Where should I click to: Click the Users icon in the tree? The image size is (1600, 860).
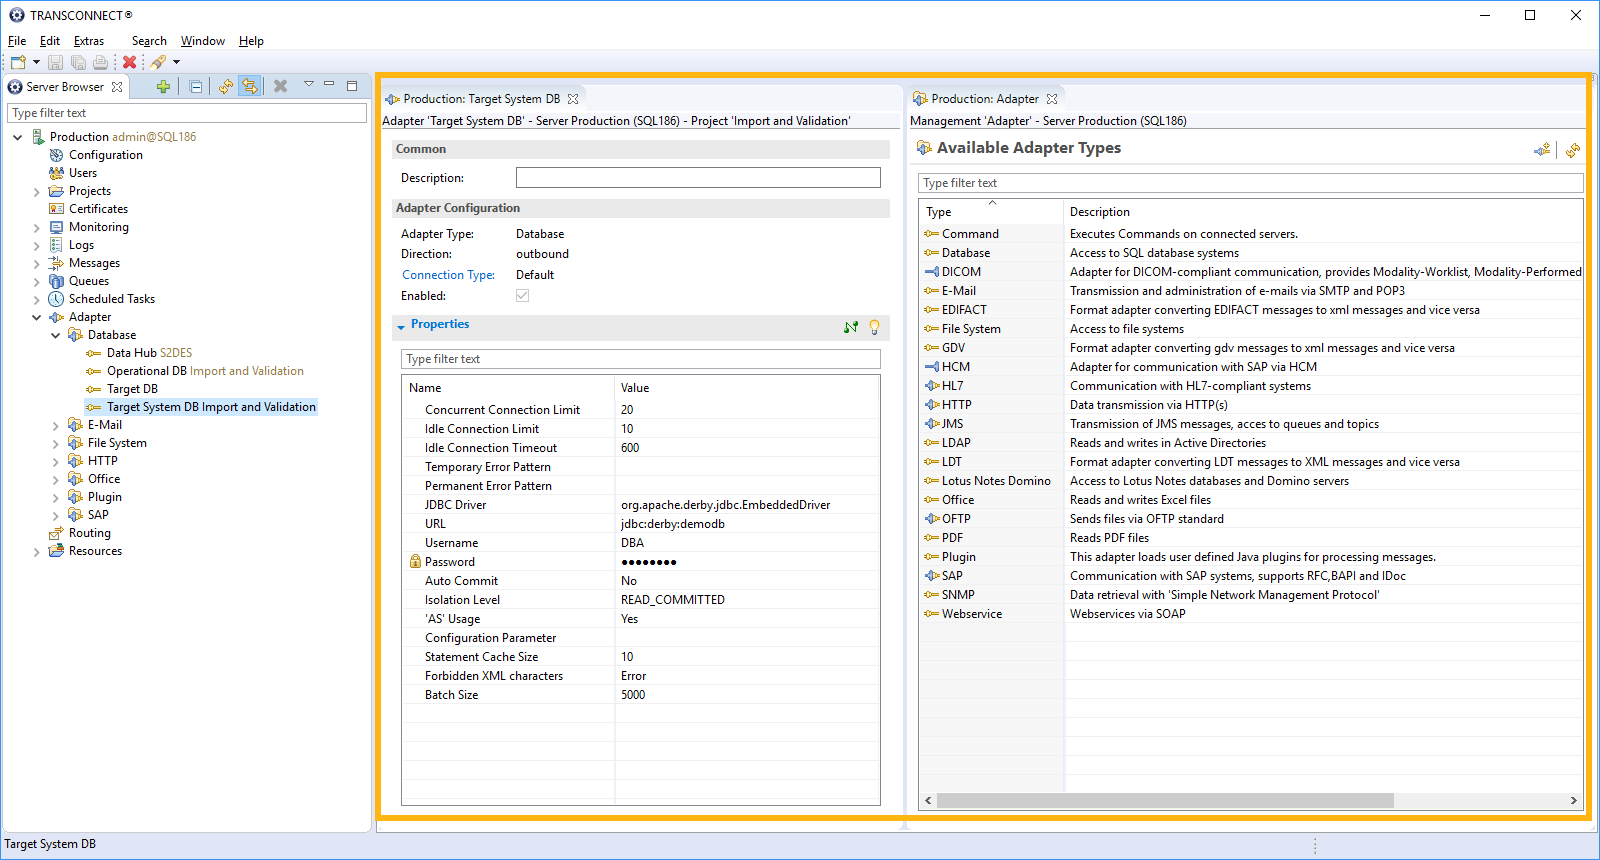pos(56,173)
